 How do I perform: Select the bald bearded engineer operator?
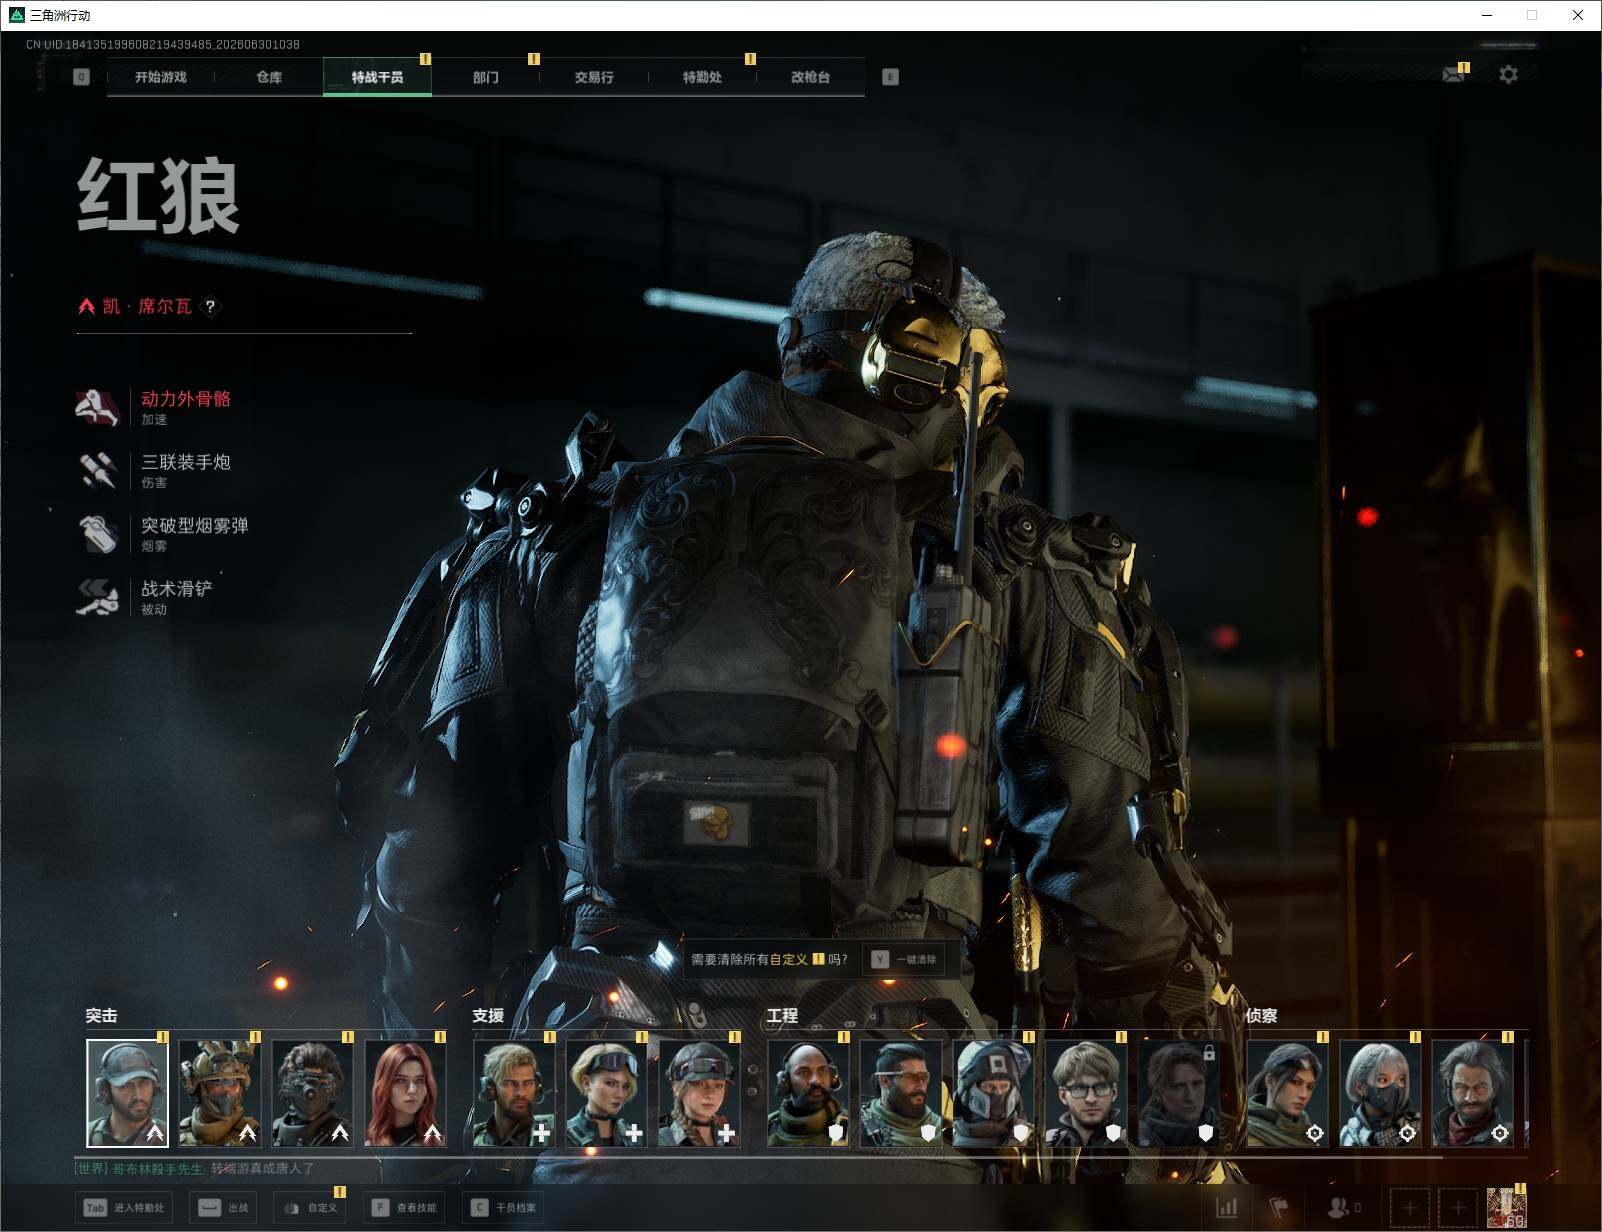click(x=808, y=1093)
